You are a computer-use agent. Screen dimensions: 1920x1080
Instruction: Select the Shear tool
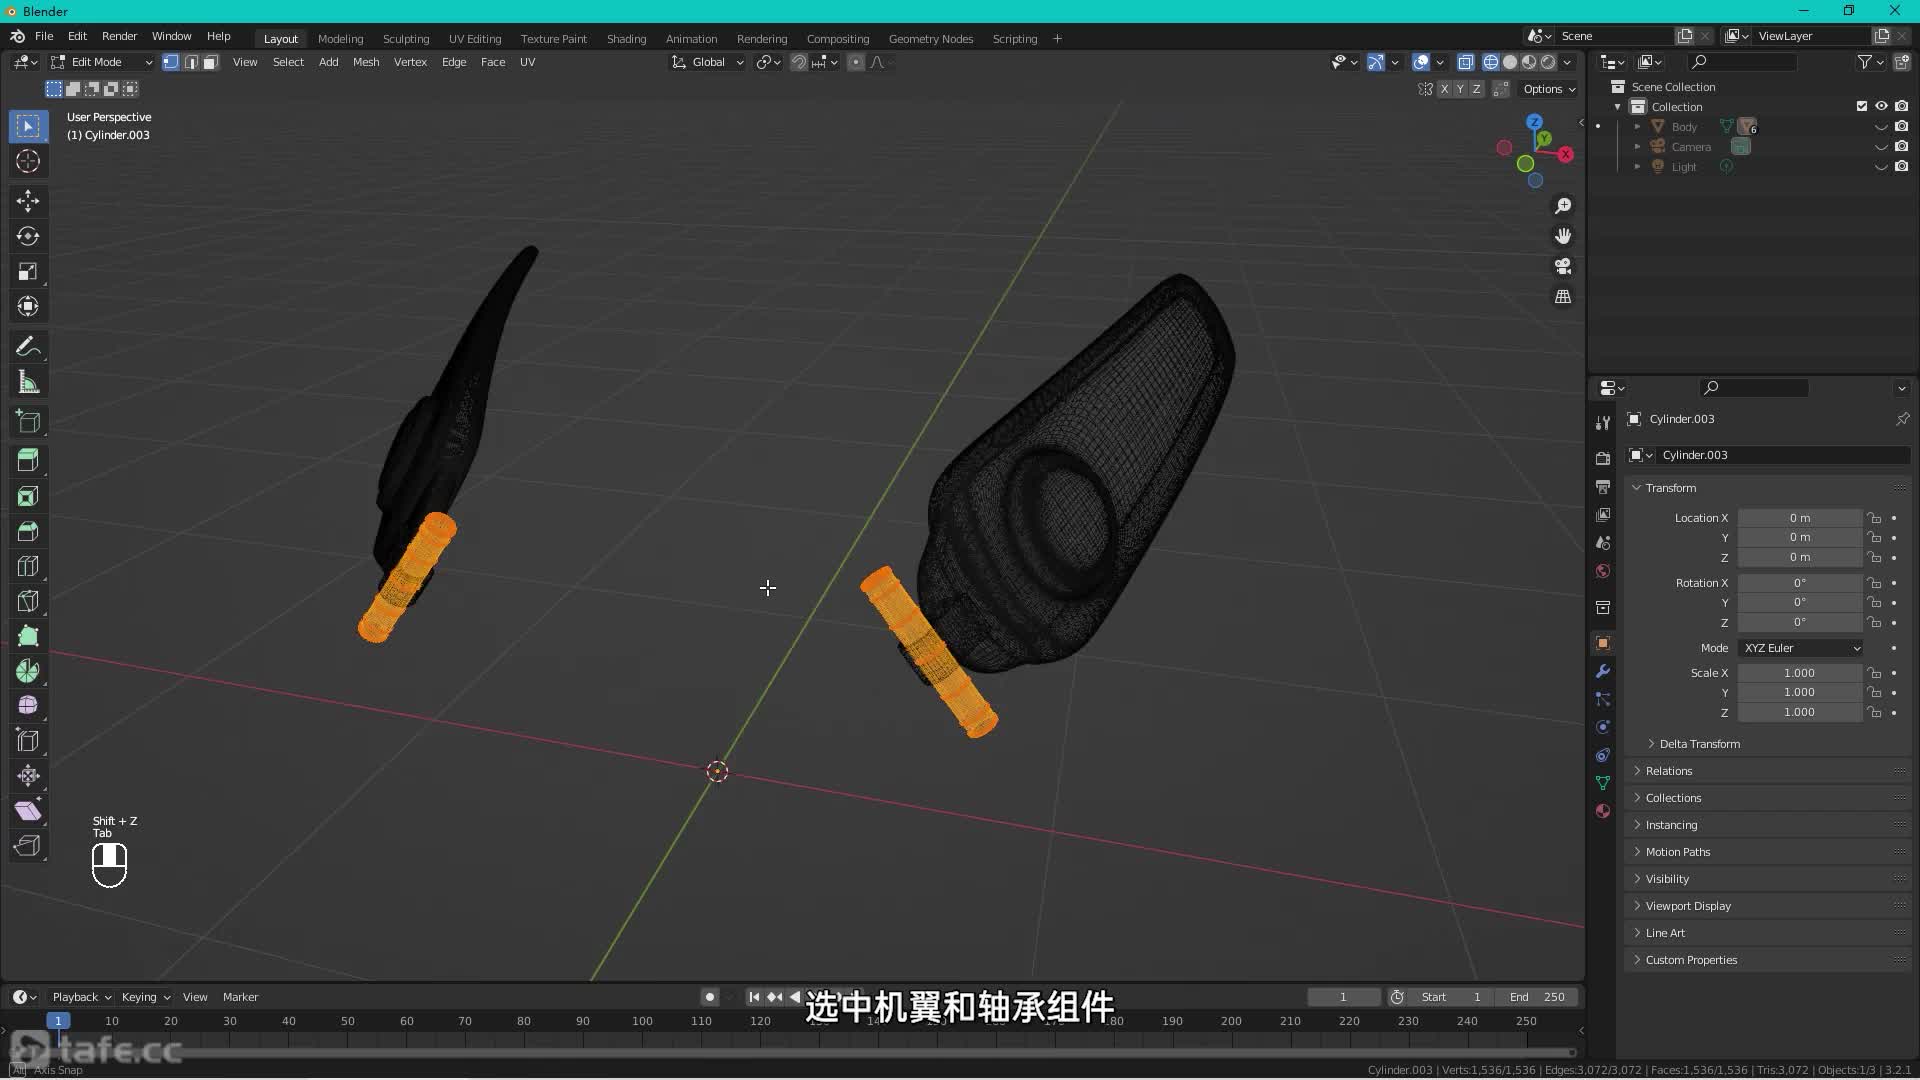point(28,811)
